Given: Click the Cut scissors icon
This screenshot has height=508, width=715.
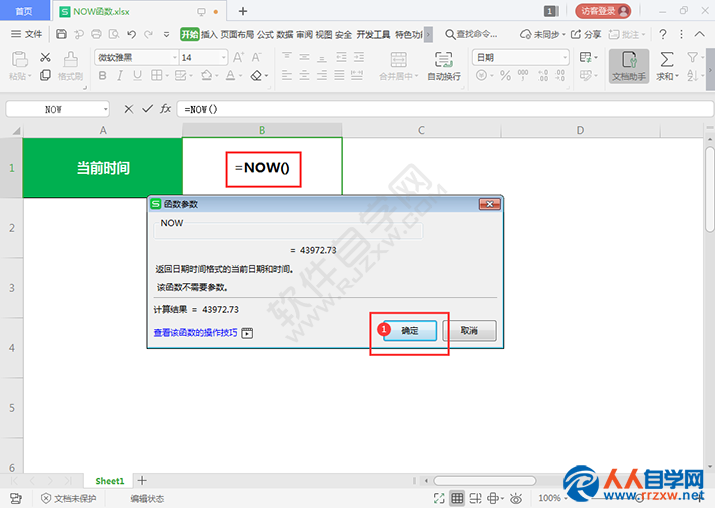Looking at the screenshot, I should point(45,57).
